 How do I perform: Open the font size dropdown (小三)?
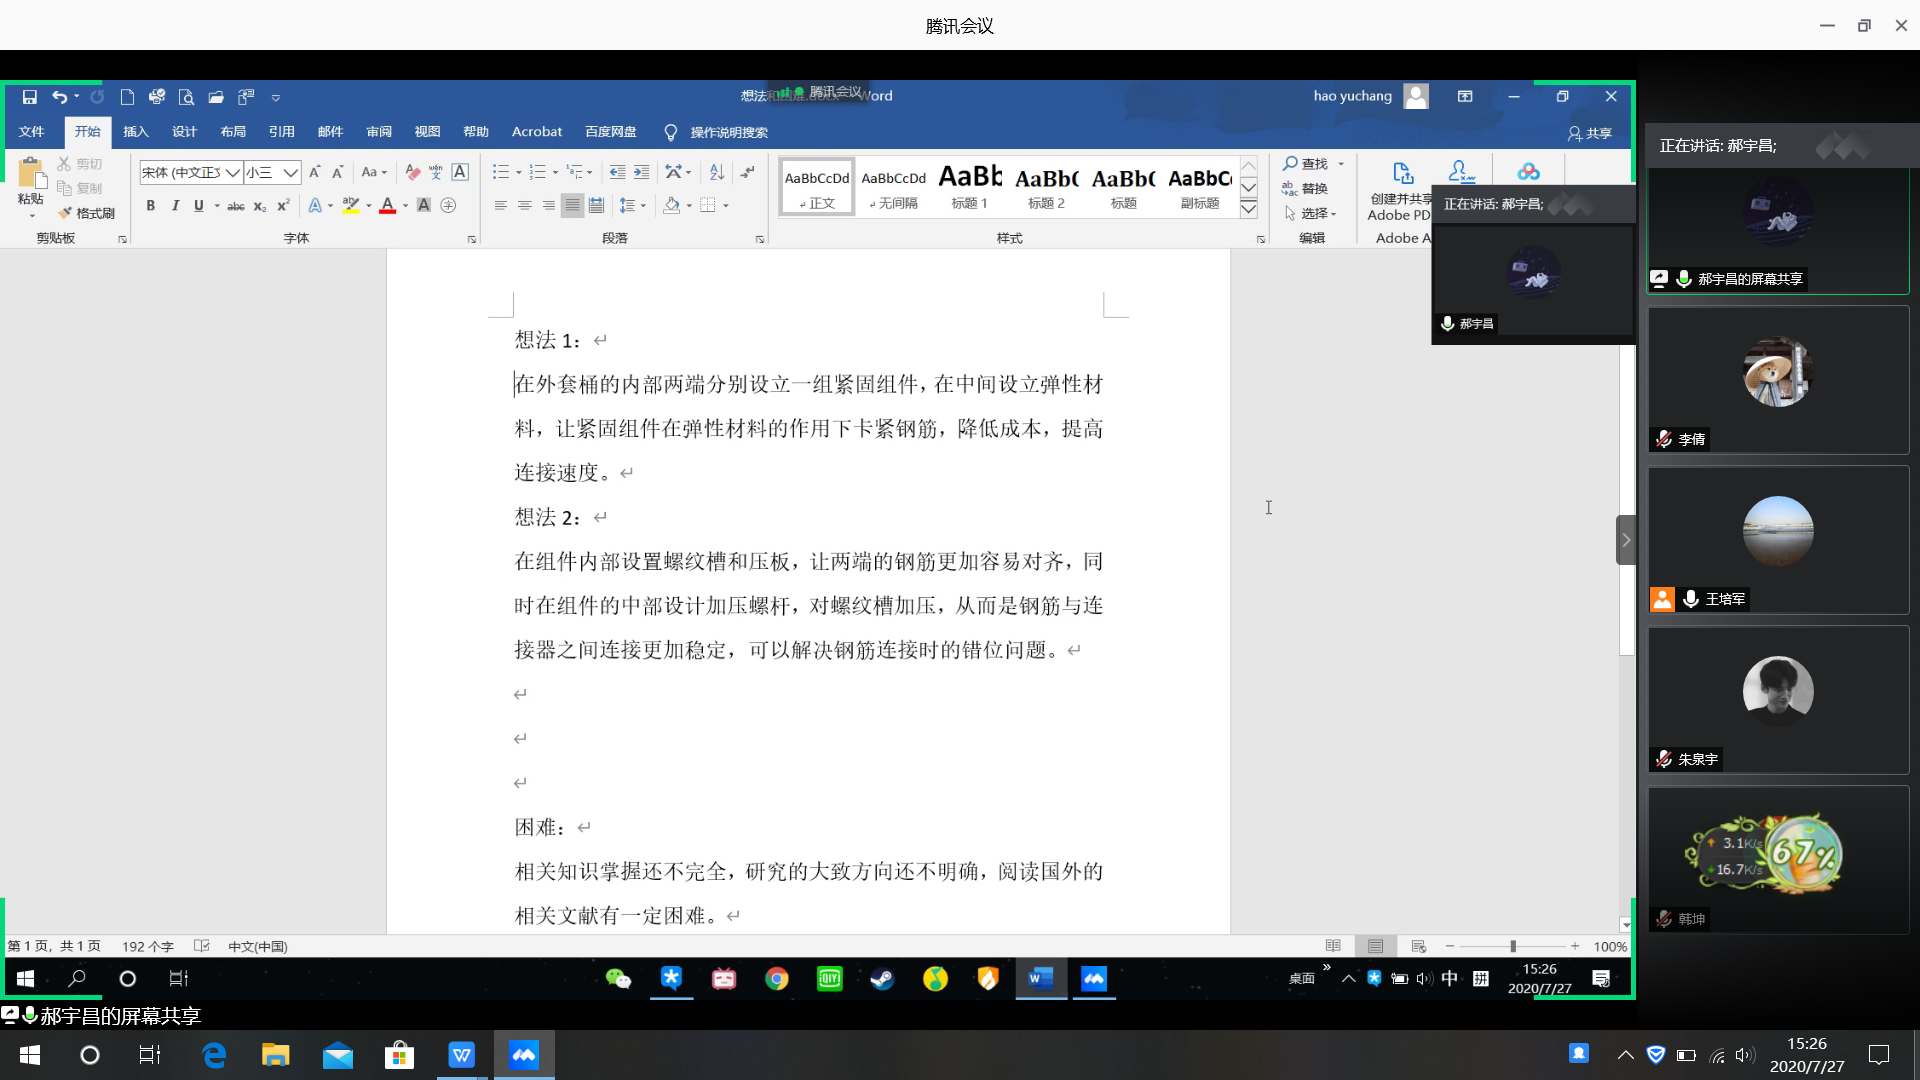tap(290, 172)
